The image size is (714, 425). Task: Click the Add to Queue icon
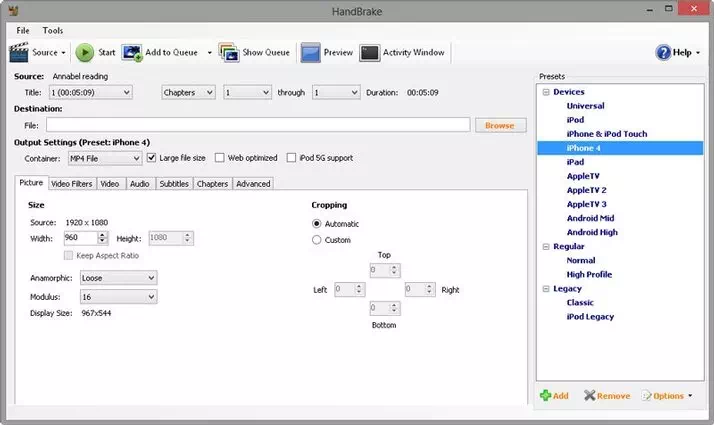[132, 52]
